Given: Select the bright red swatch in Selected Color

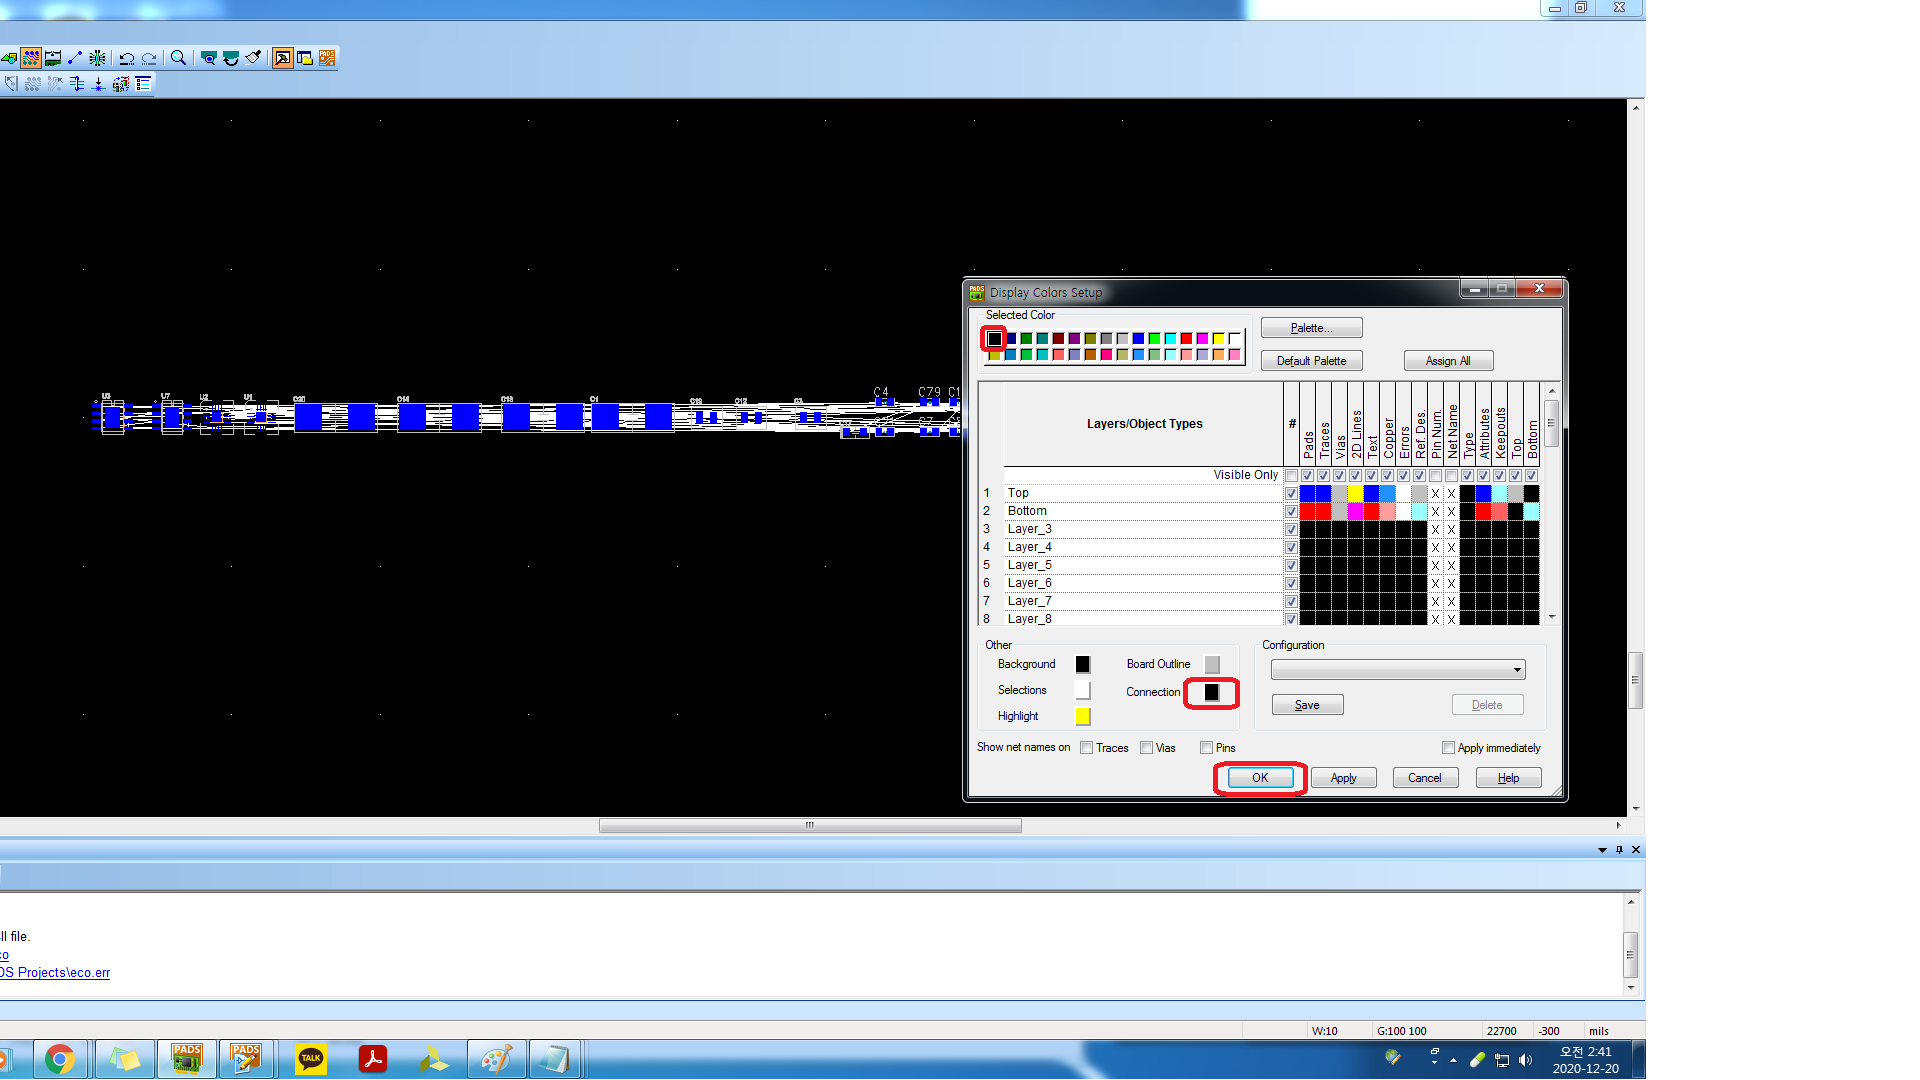Looking at the screenshot, I should tap(1186, 339).
